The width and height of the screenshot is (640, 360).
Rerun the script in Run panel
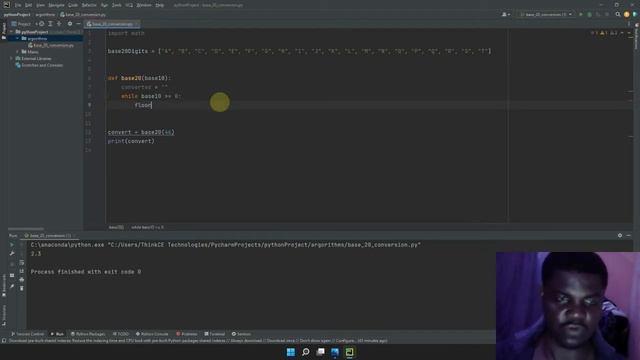click(12, 245)
